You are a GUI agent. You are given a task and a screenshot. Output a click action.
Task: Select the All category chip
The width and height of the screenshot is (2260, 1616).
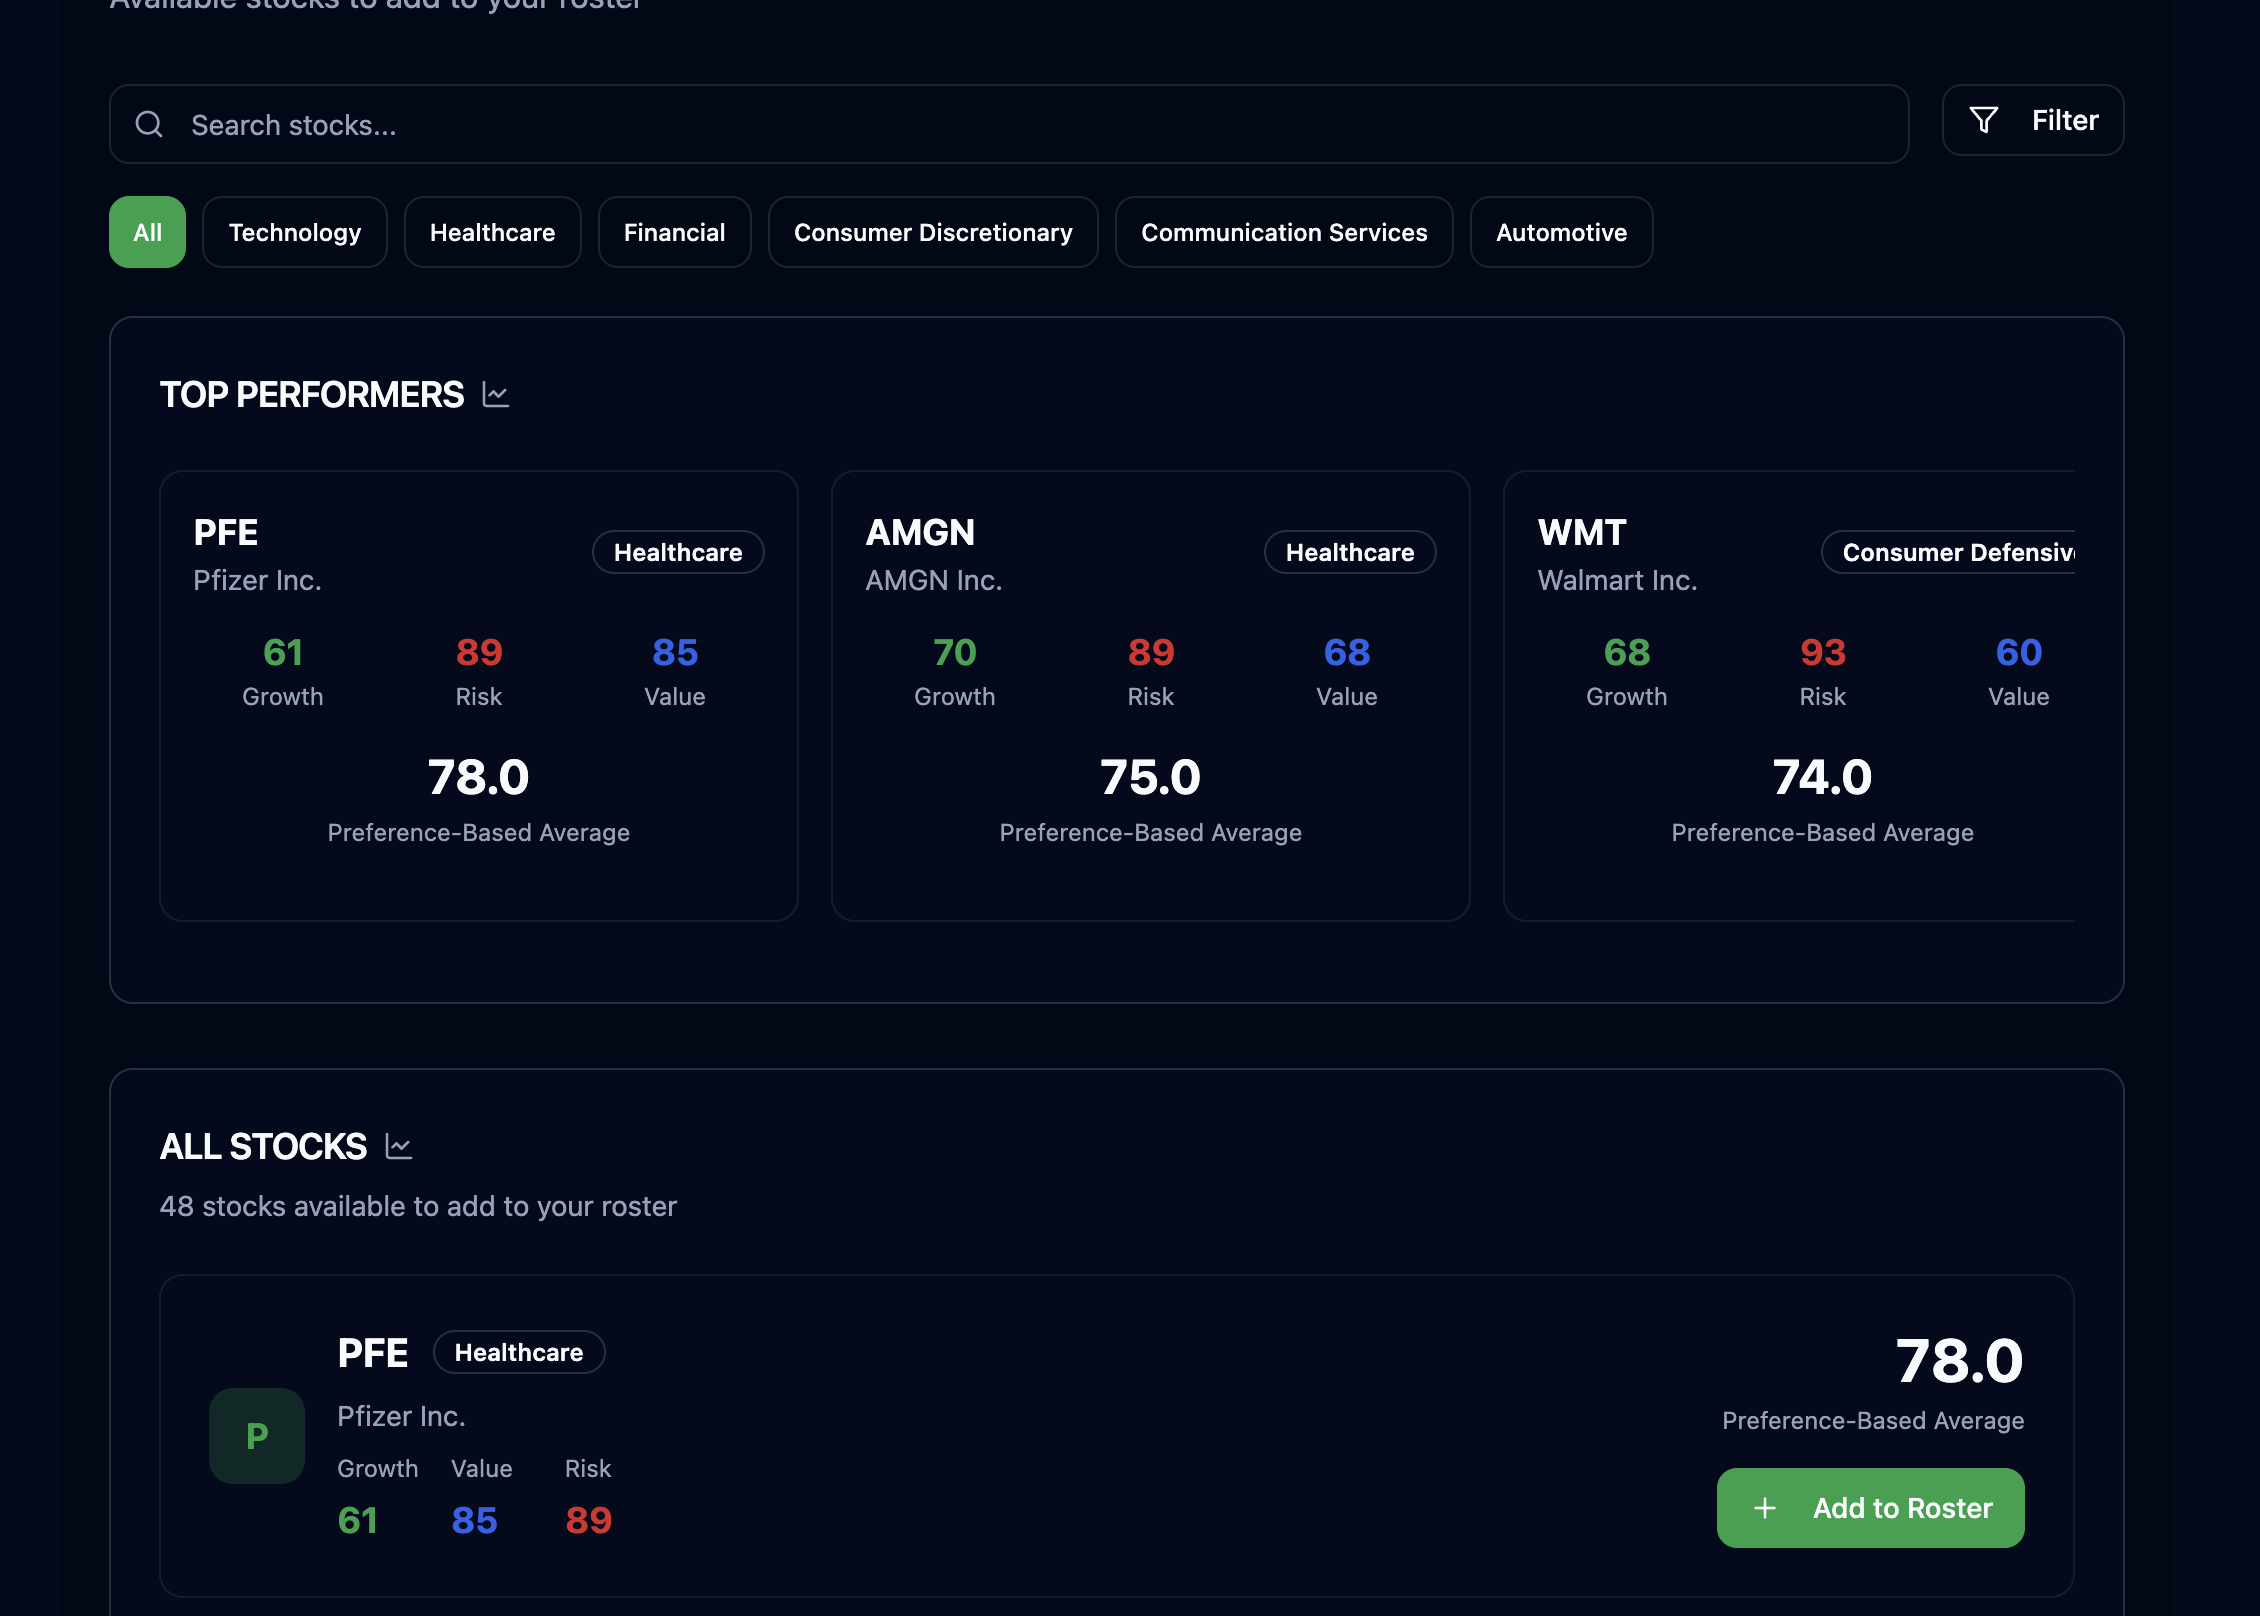point(147,232)
